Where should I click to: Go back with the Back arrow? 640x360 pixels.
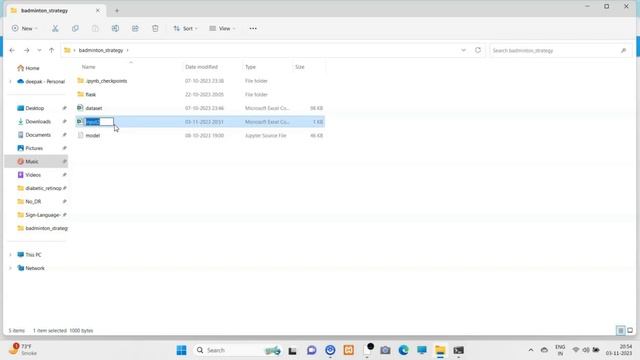click(12, 50)
